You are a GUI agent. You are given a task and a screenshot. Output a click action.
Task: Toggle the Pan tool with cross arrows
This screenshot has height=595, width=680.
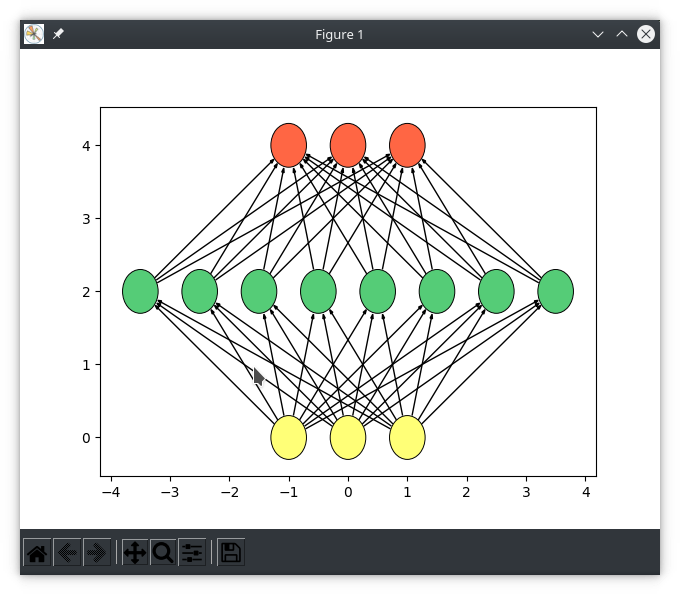[x=135, y=552]
